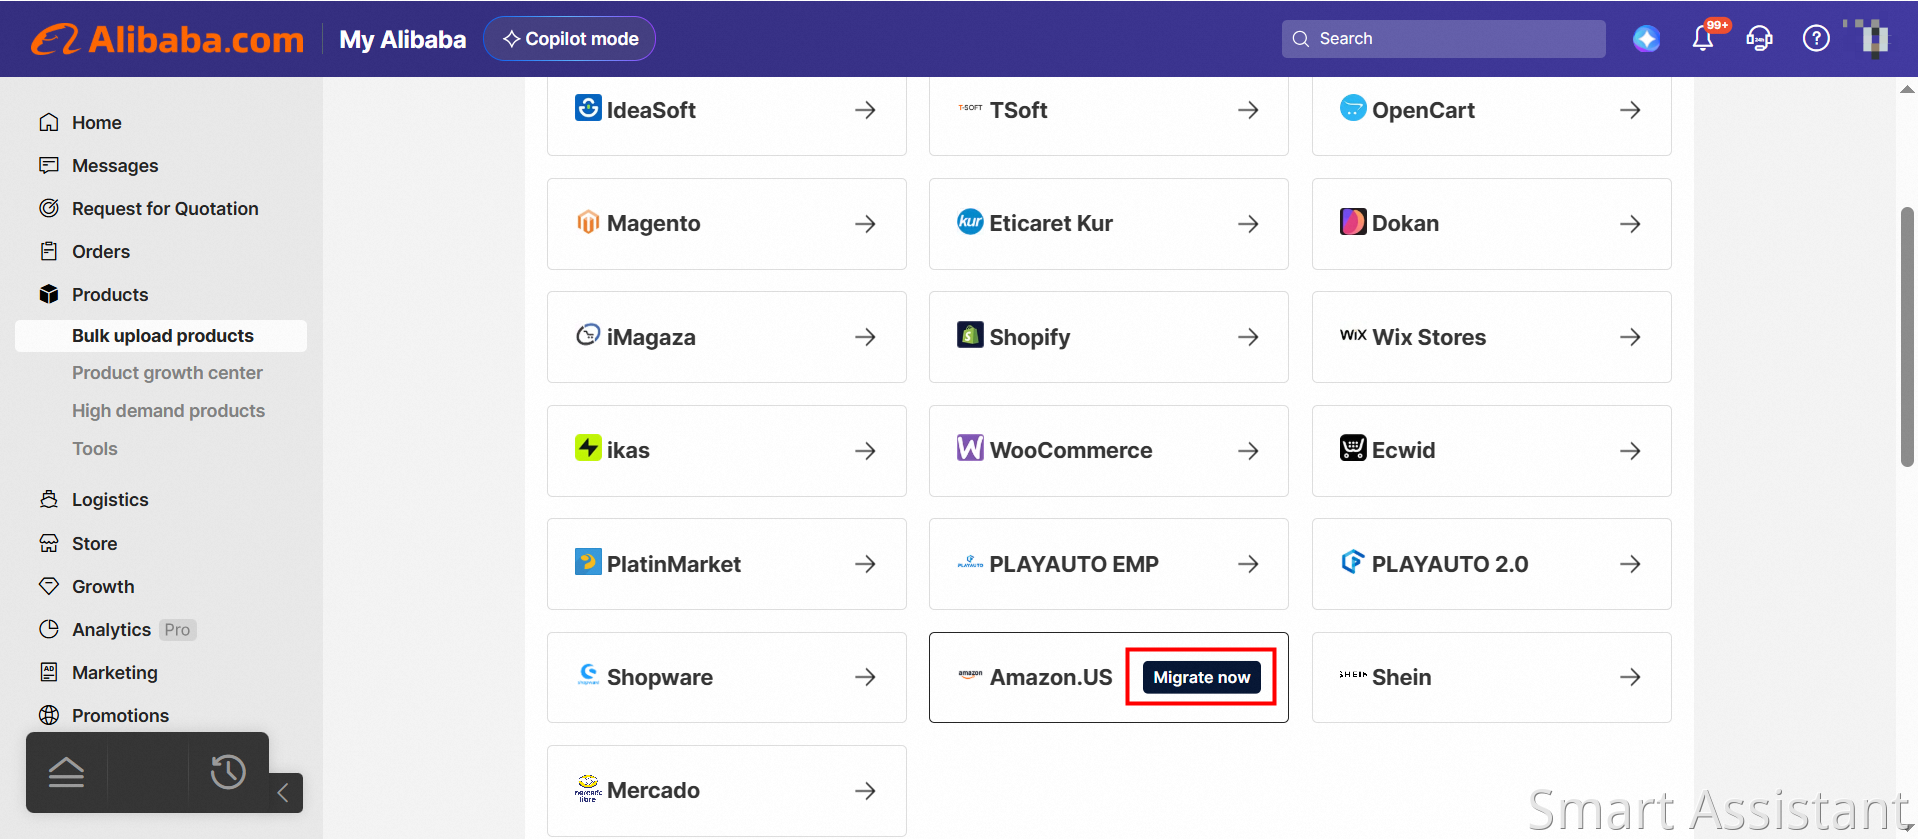Screen dimensions: 1918x839
Task: Click the My Alibaba header title
Action: click(x=402, y=39)
